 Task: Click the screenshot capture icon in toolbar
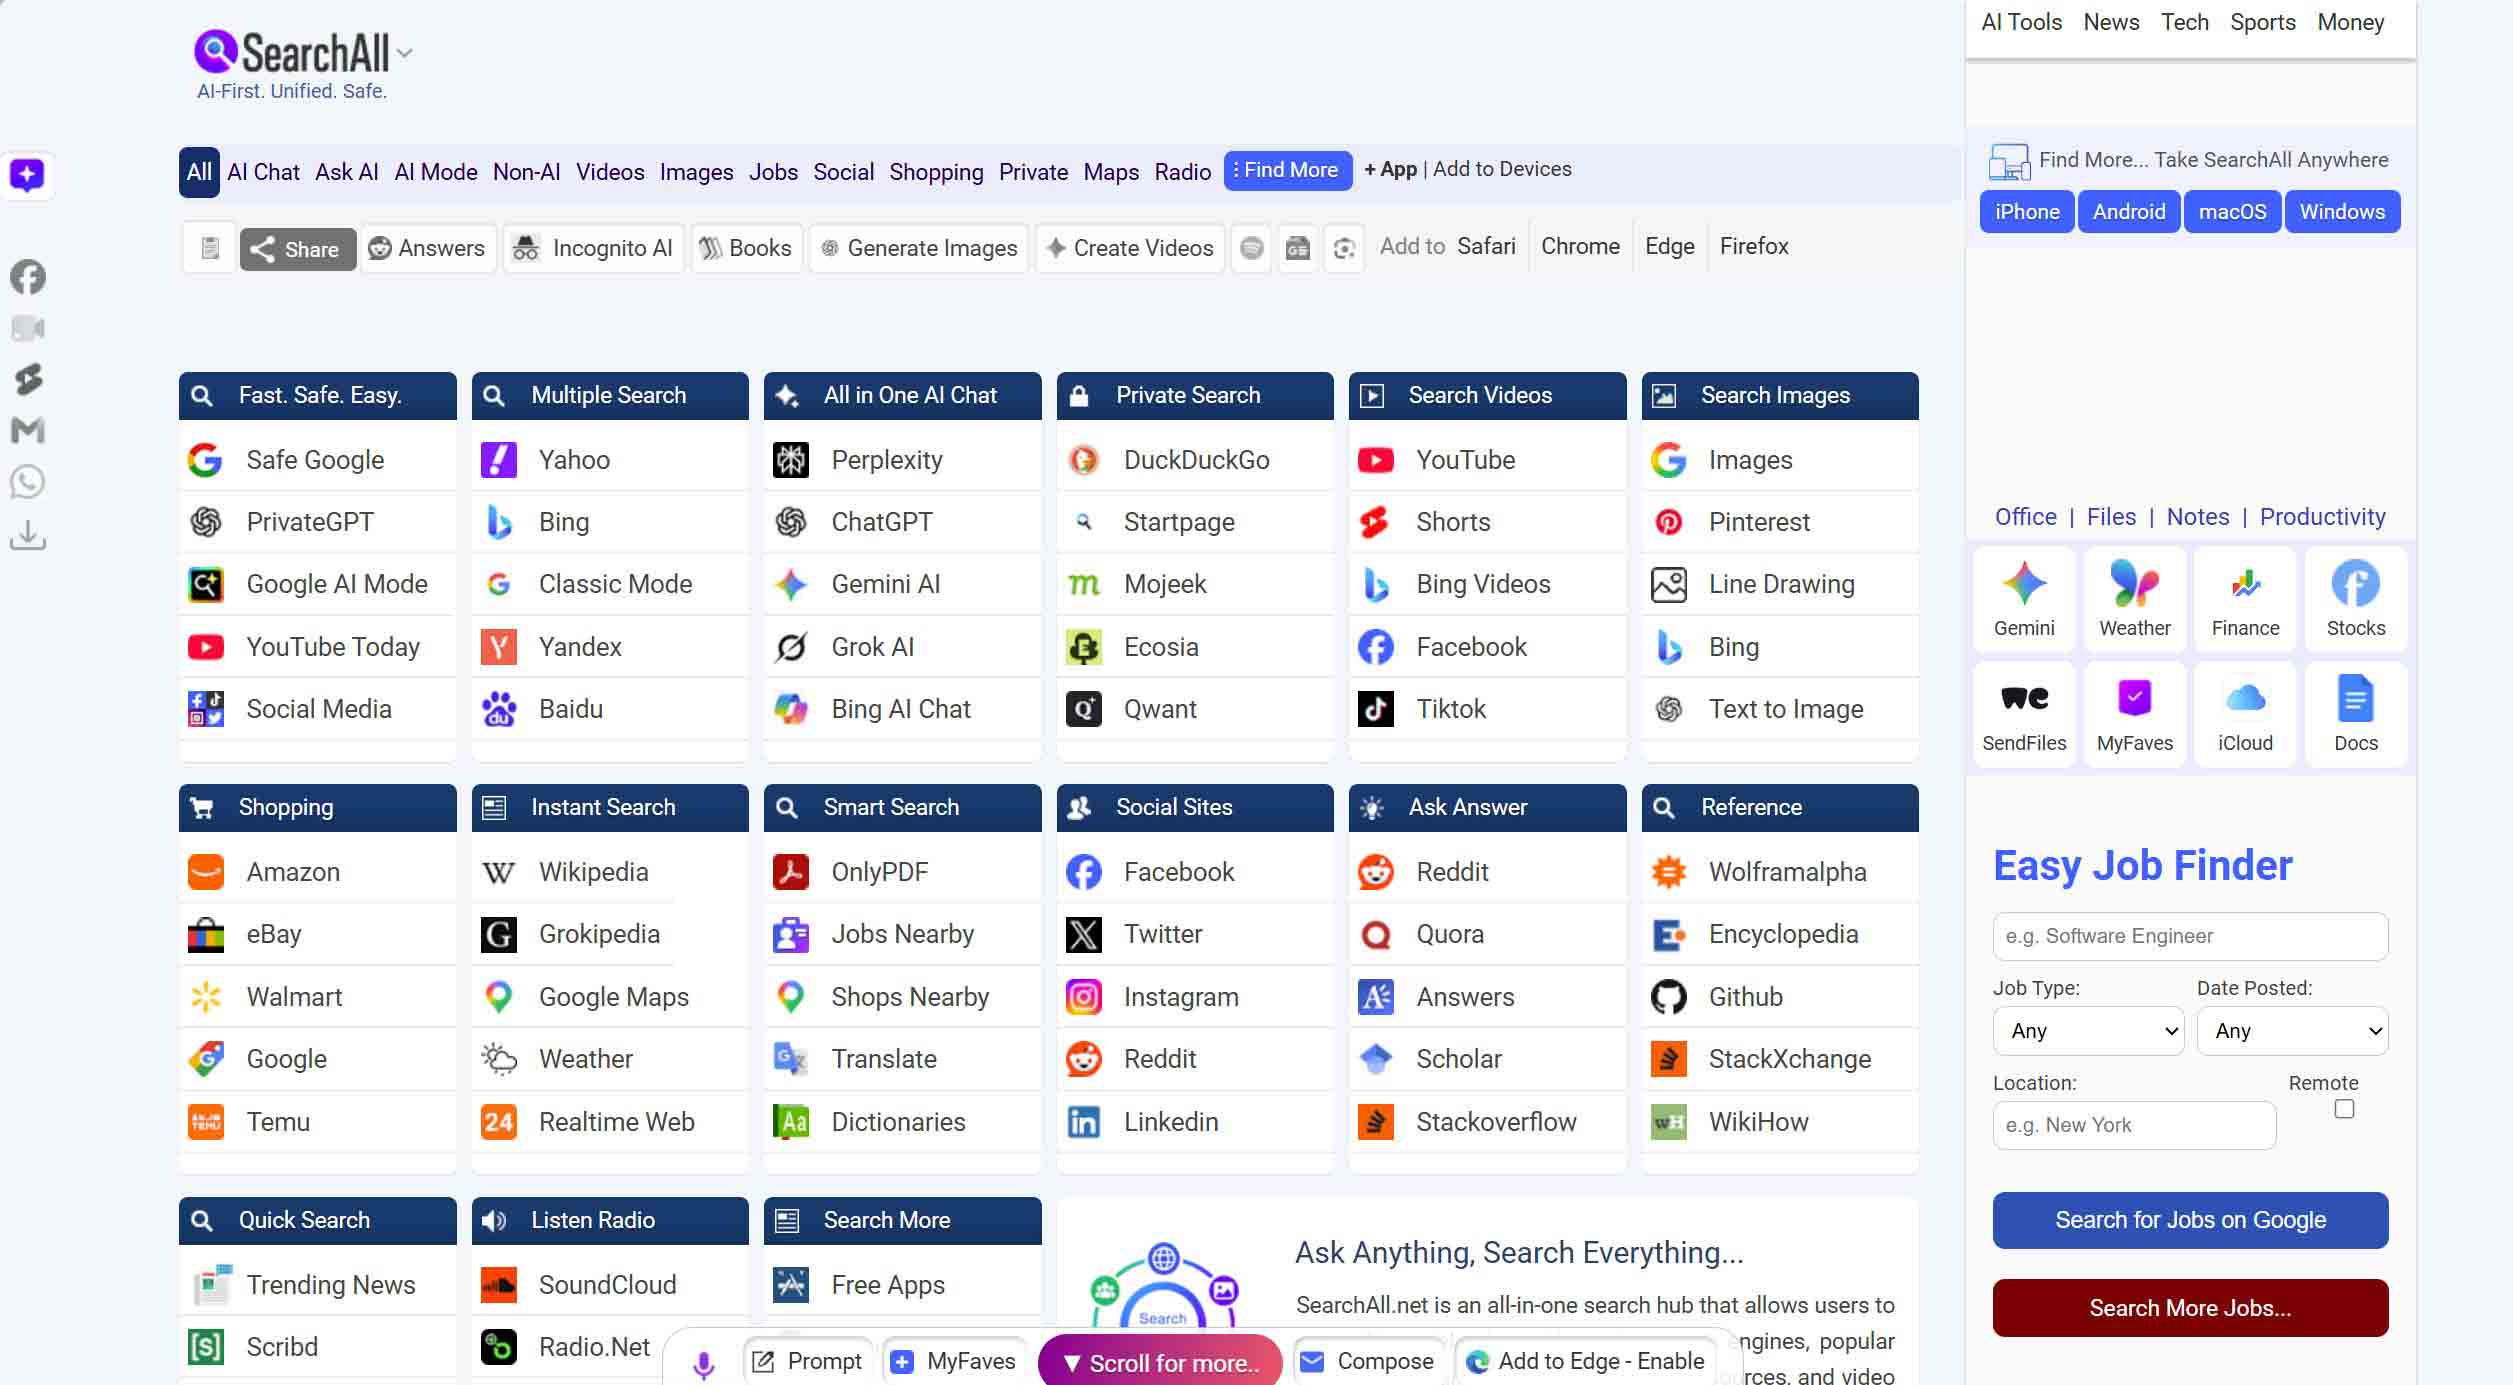[x=1344, y=248]
